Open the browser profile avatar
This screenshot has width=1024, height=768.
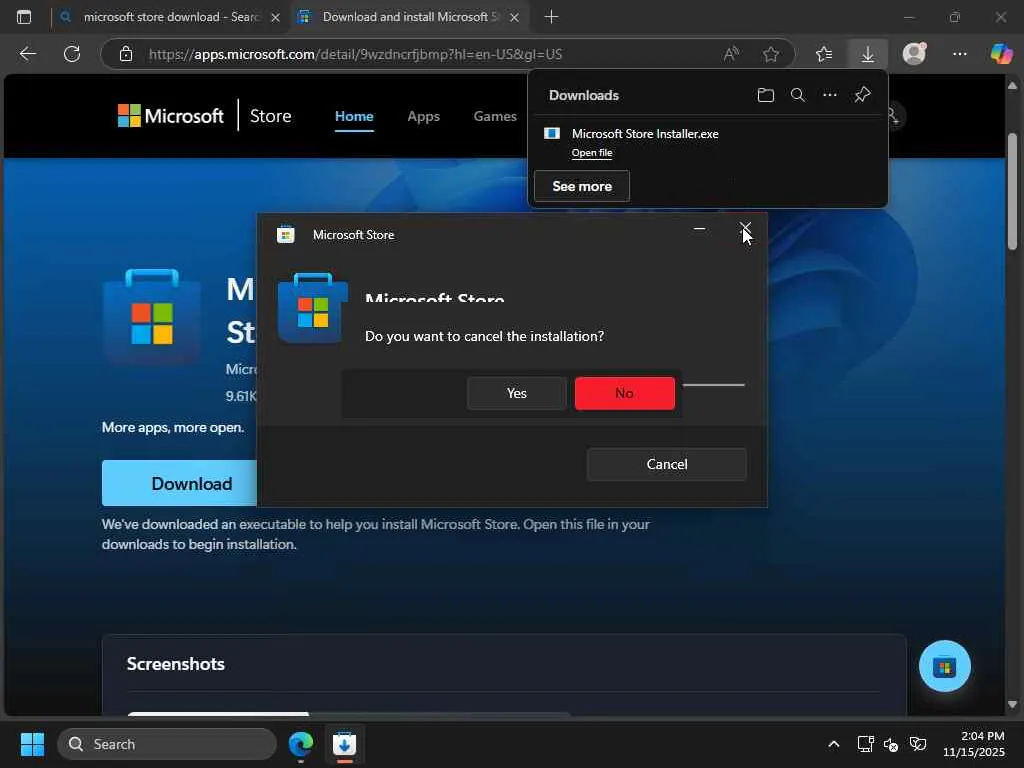pyautogui.click(x=914, y=54)
